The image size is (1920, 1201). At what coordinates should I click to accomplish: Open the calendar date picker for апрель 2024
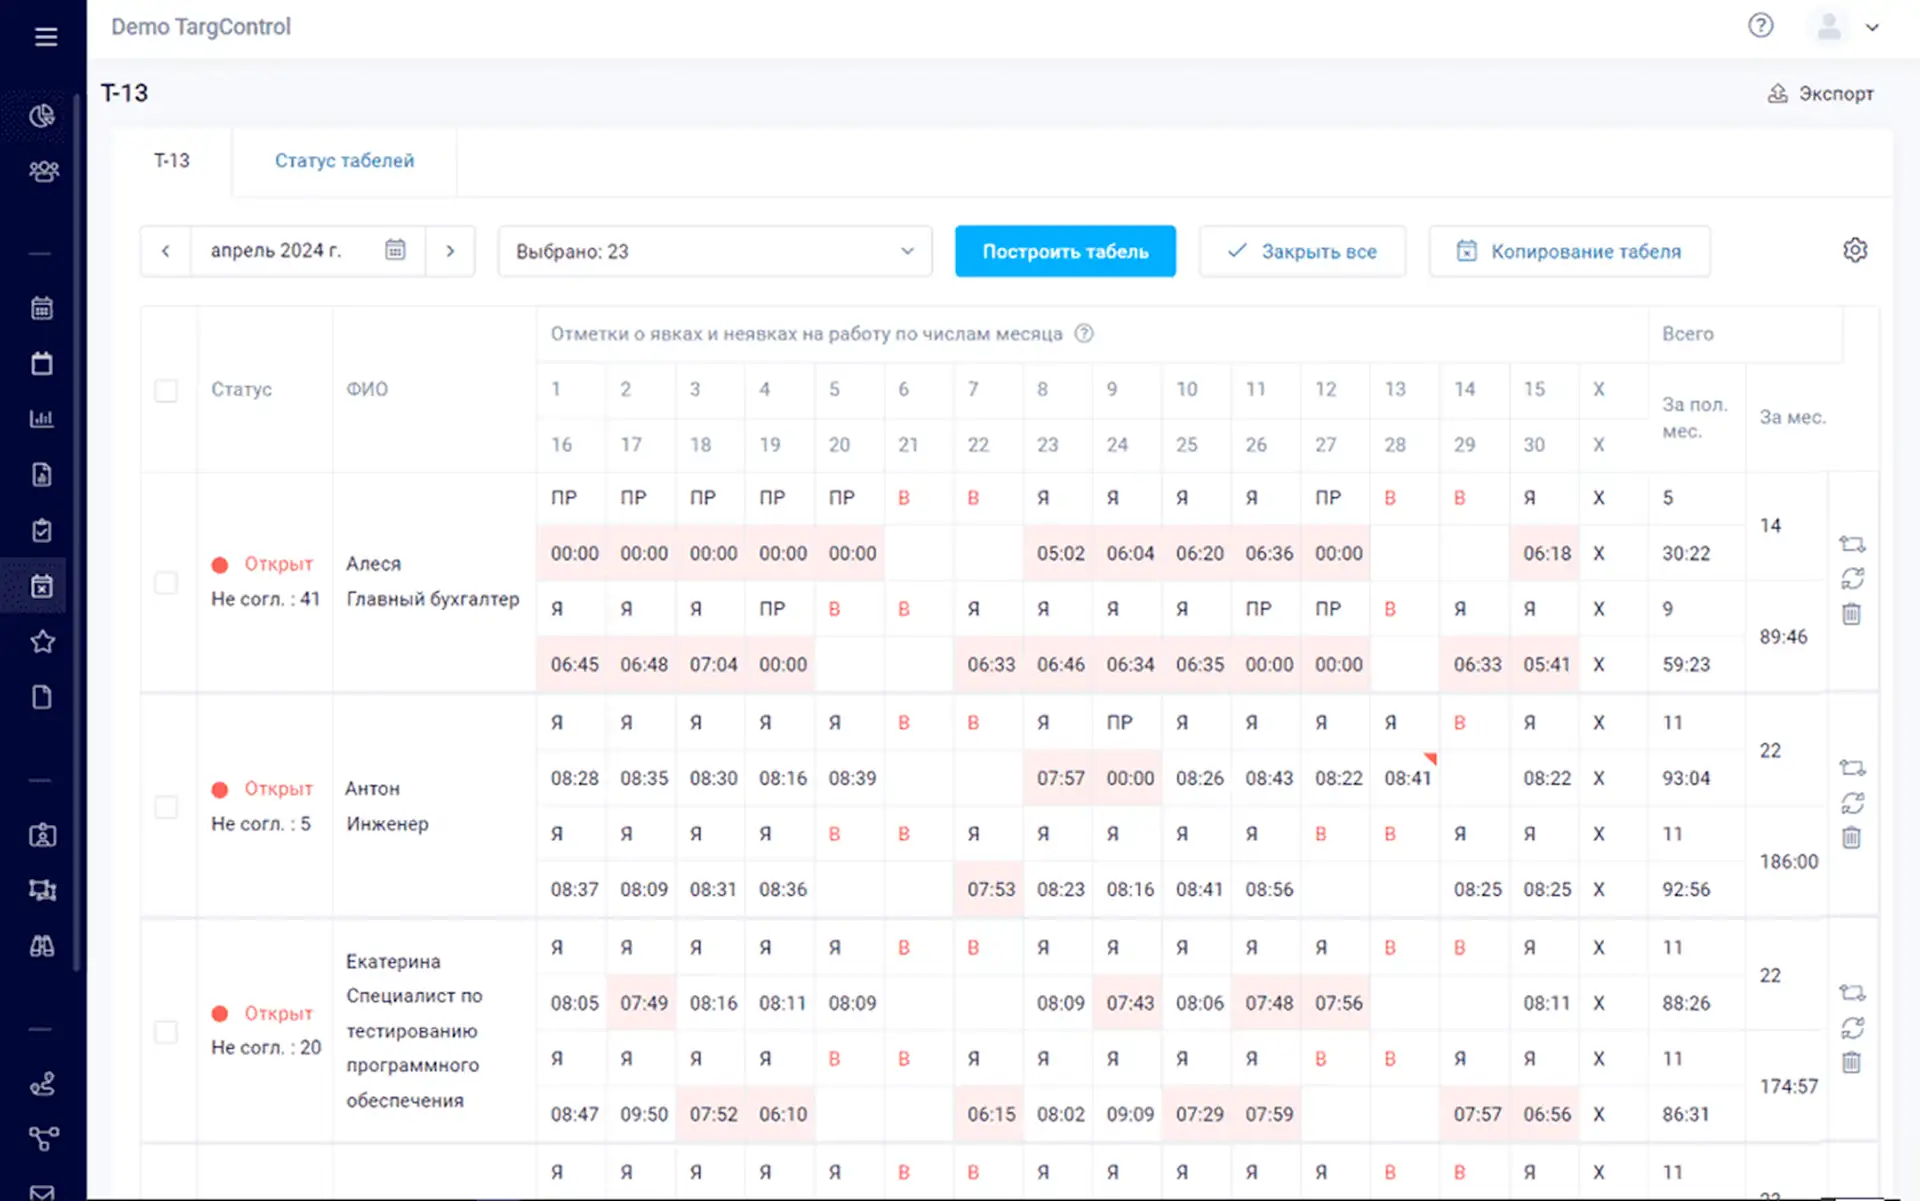pos(395,250)
